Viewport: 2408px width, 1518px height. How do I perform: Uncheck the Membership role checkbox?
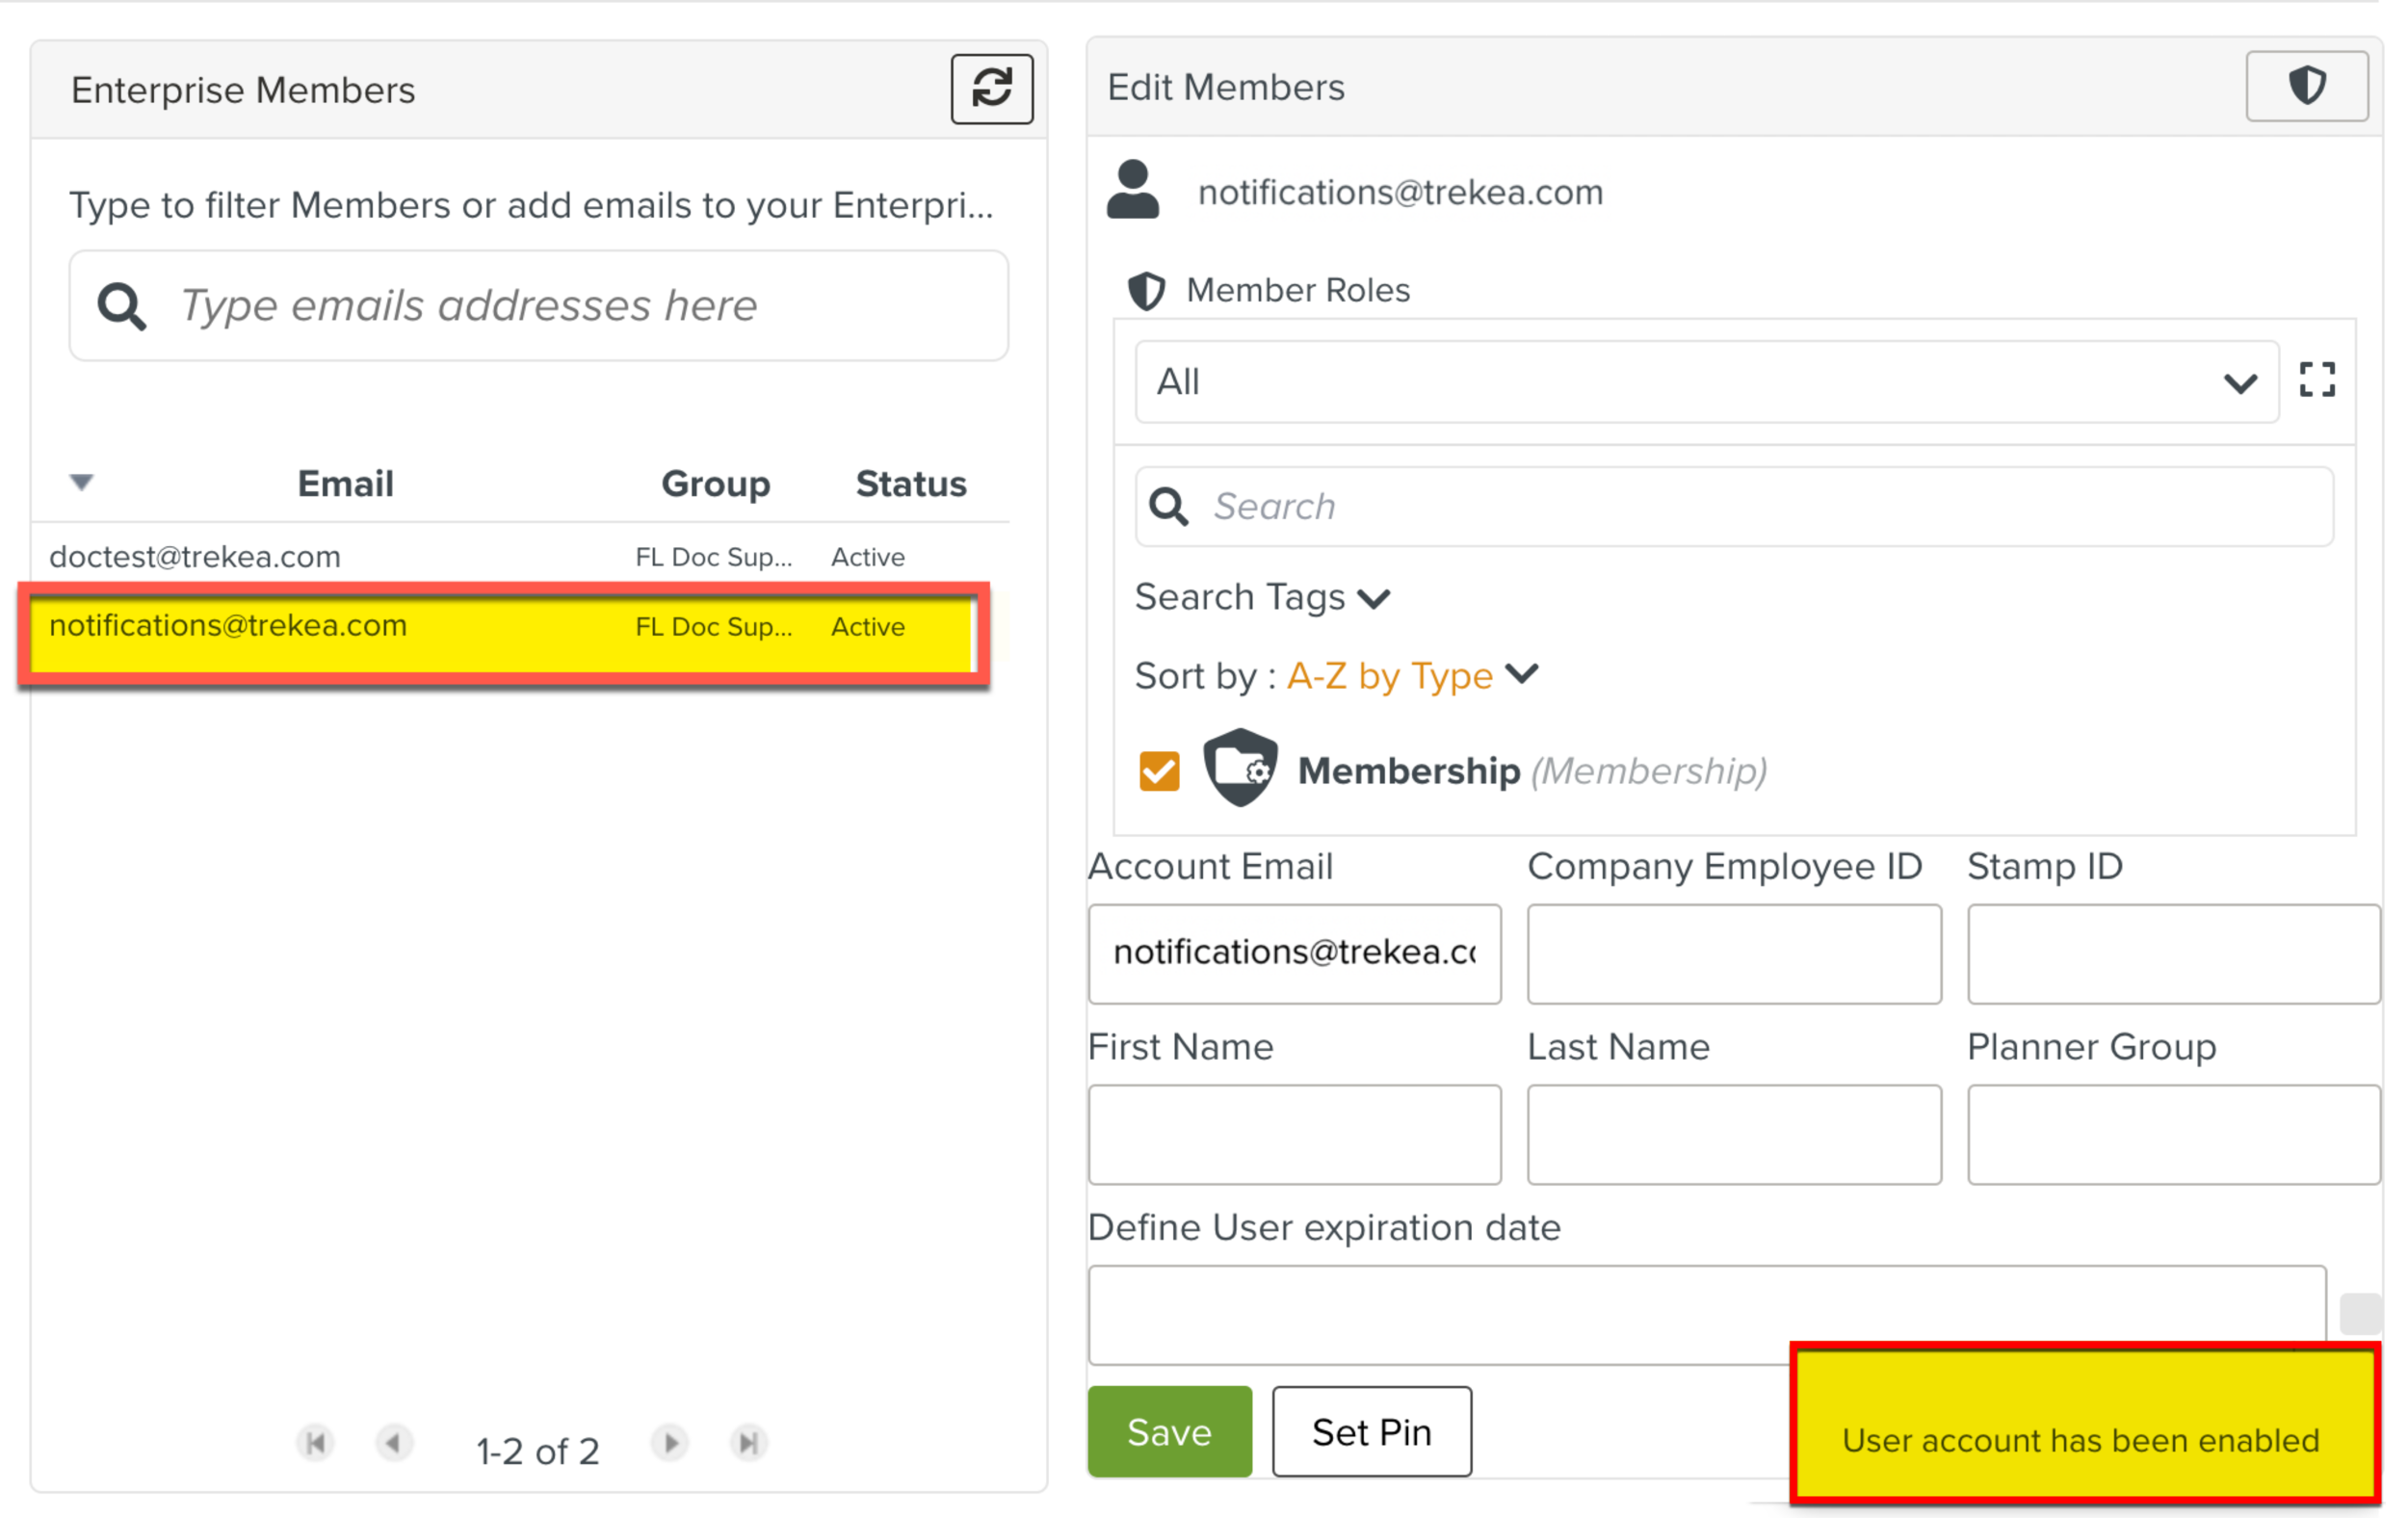(x=1159, y=771)
